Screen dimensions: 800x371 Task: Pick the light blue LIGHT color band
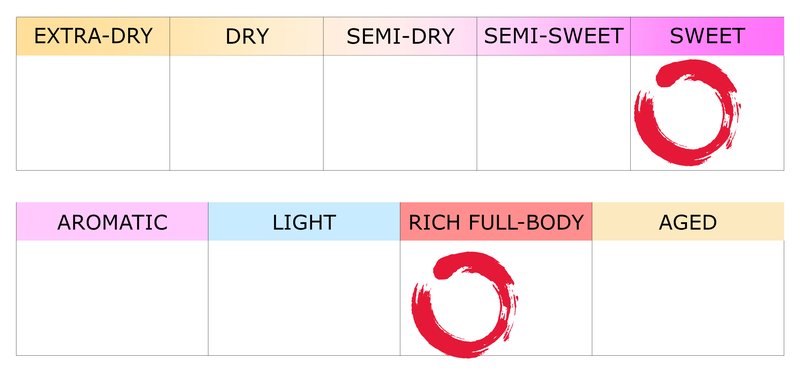(x=304, y=221)
